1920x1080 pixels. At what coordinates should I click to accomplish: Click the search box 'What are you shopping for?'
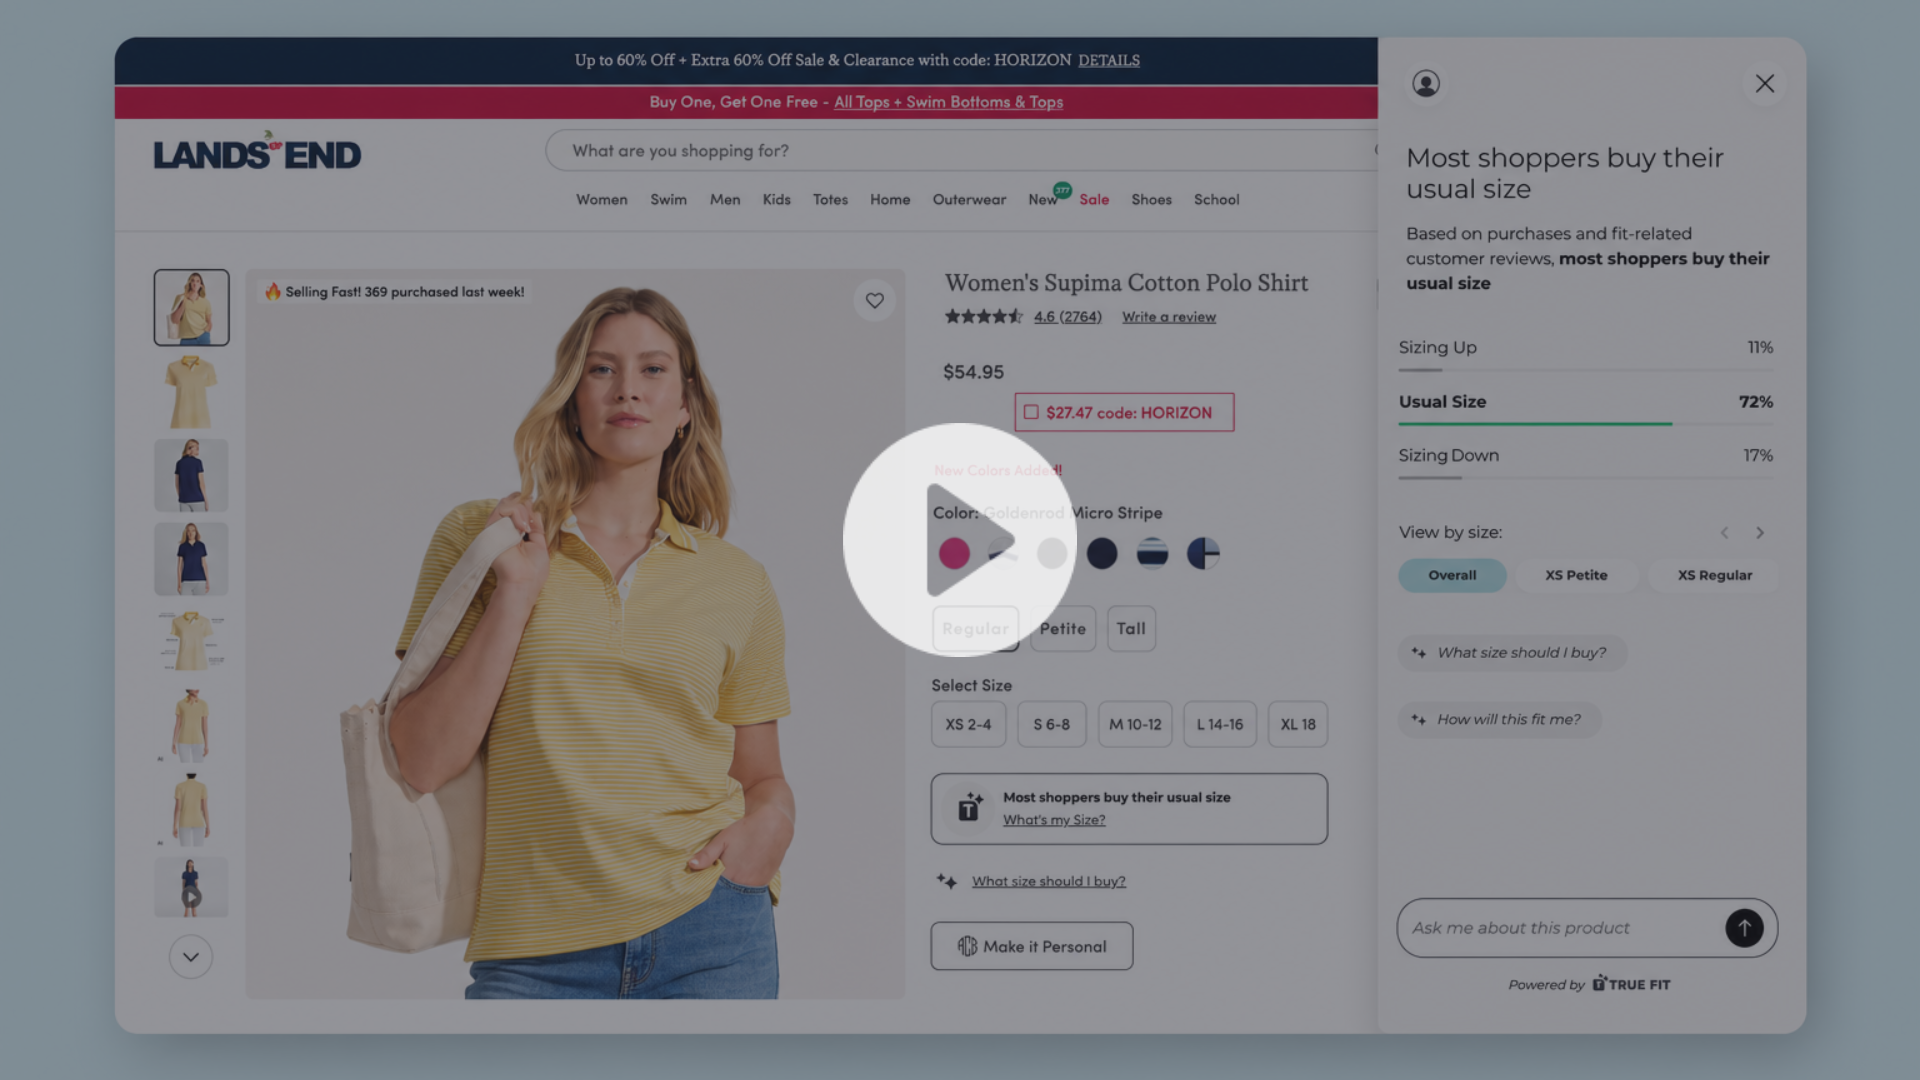[x=960, y=151]
